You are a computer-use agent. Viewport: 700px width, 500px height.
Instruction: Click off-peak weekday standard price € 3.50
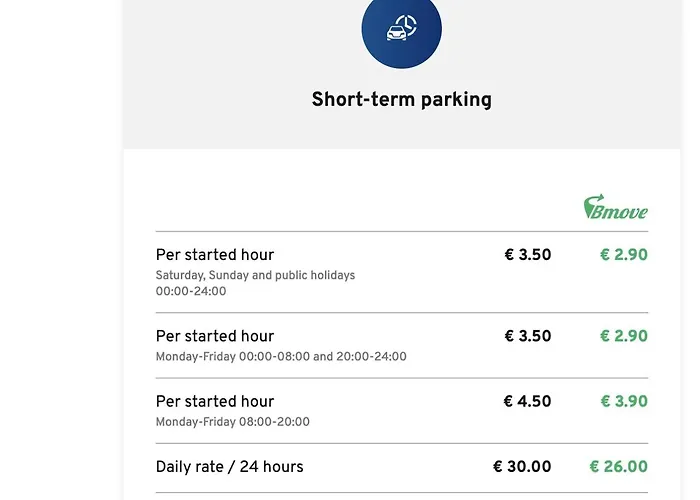[x=527, y=336]
